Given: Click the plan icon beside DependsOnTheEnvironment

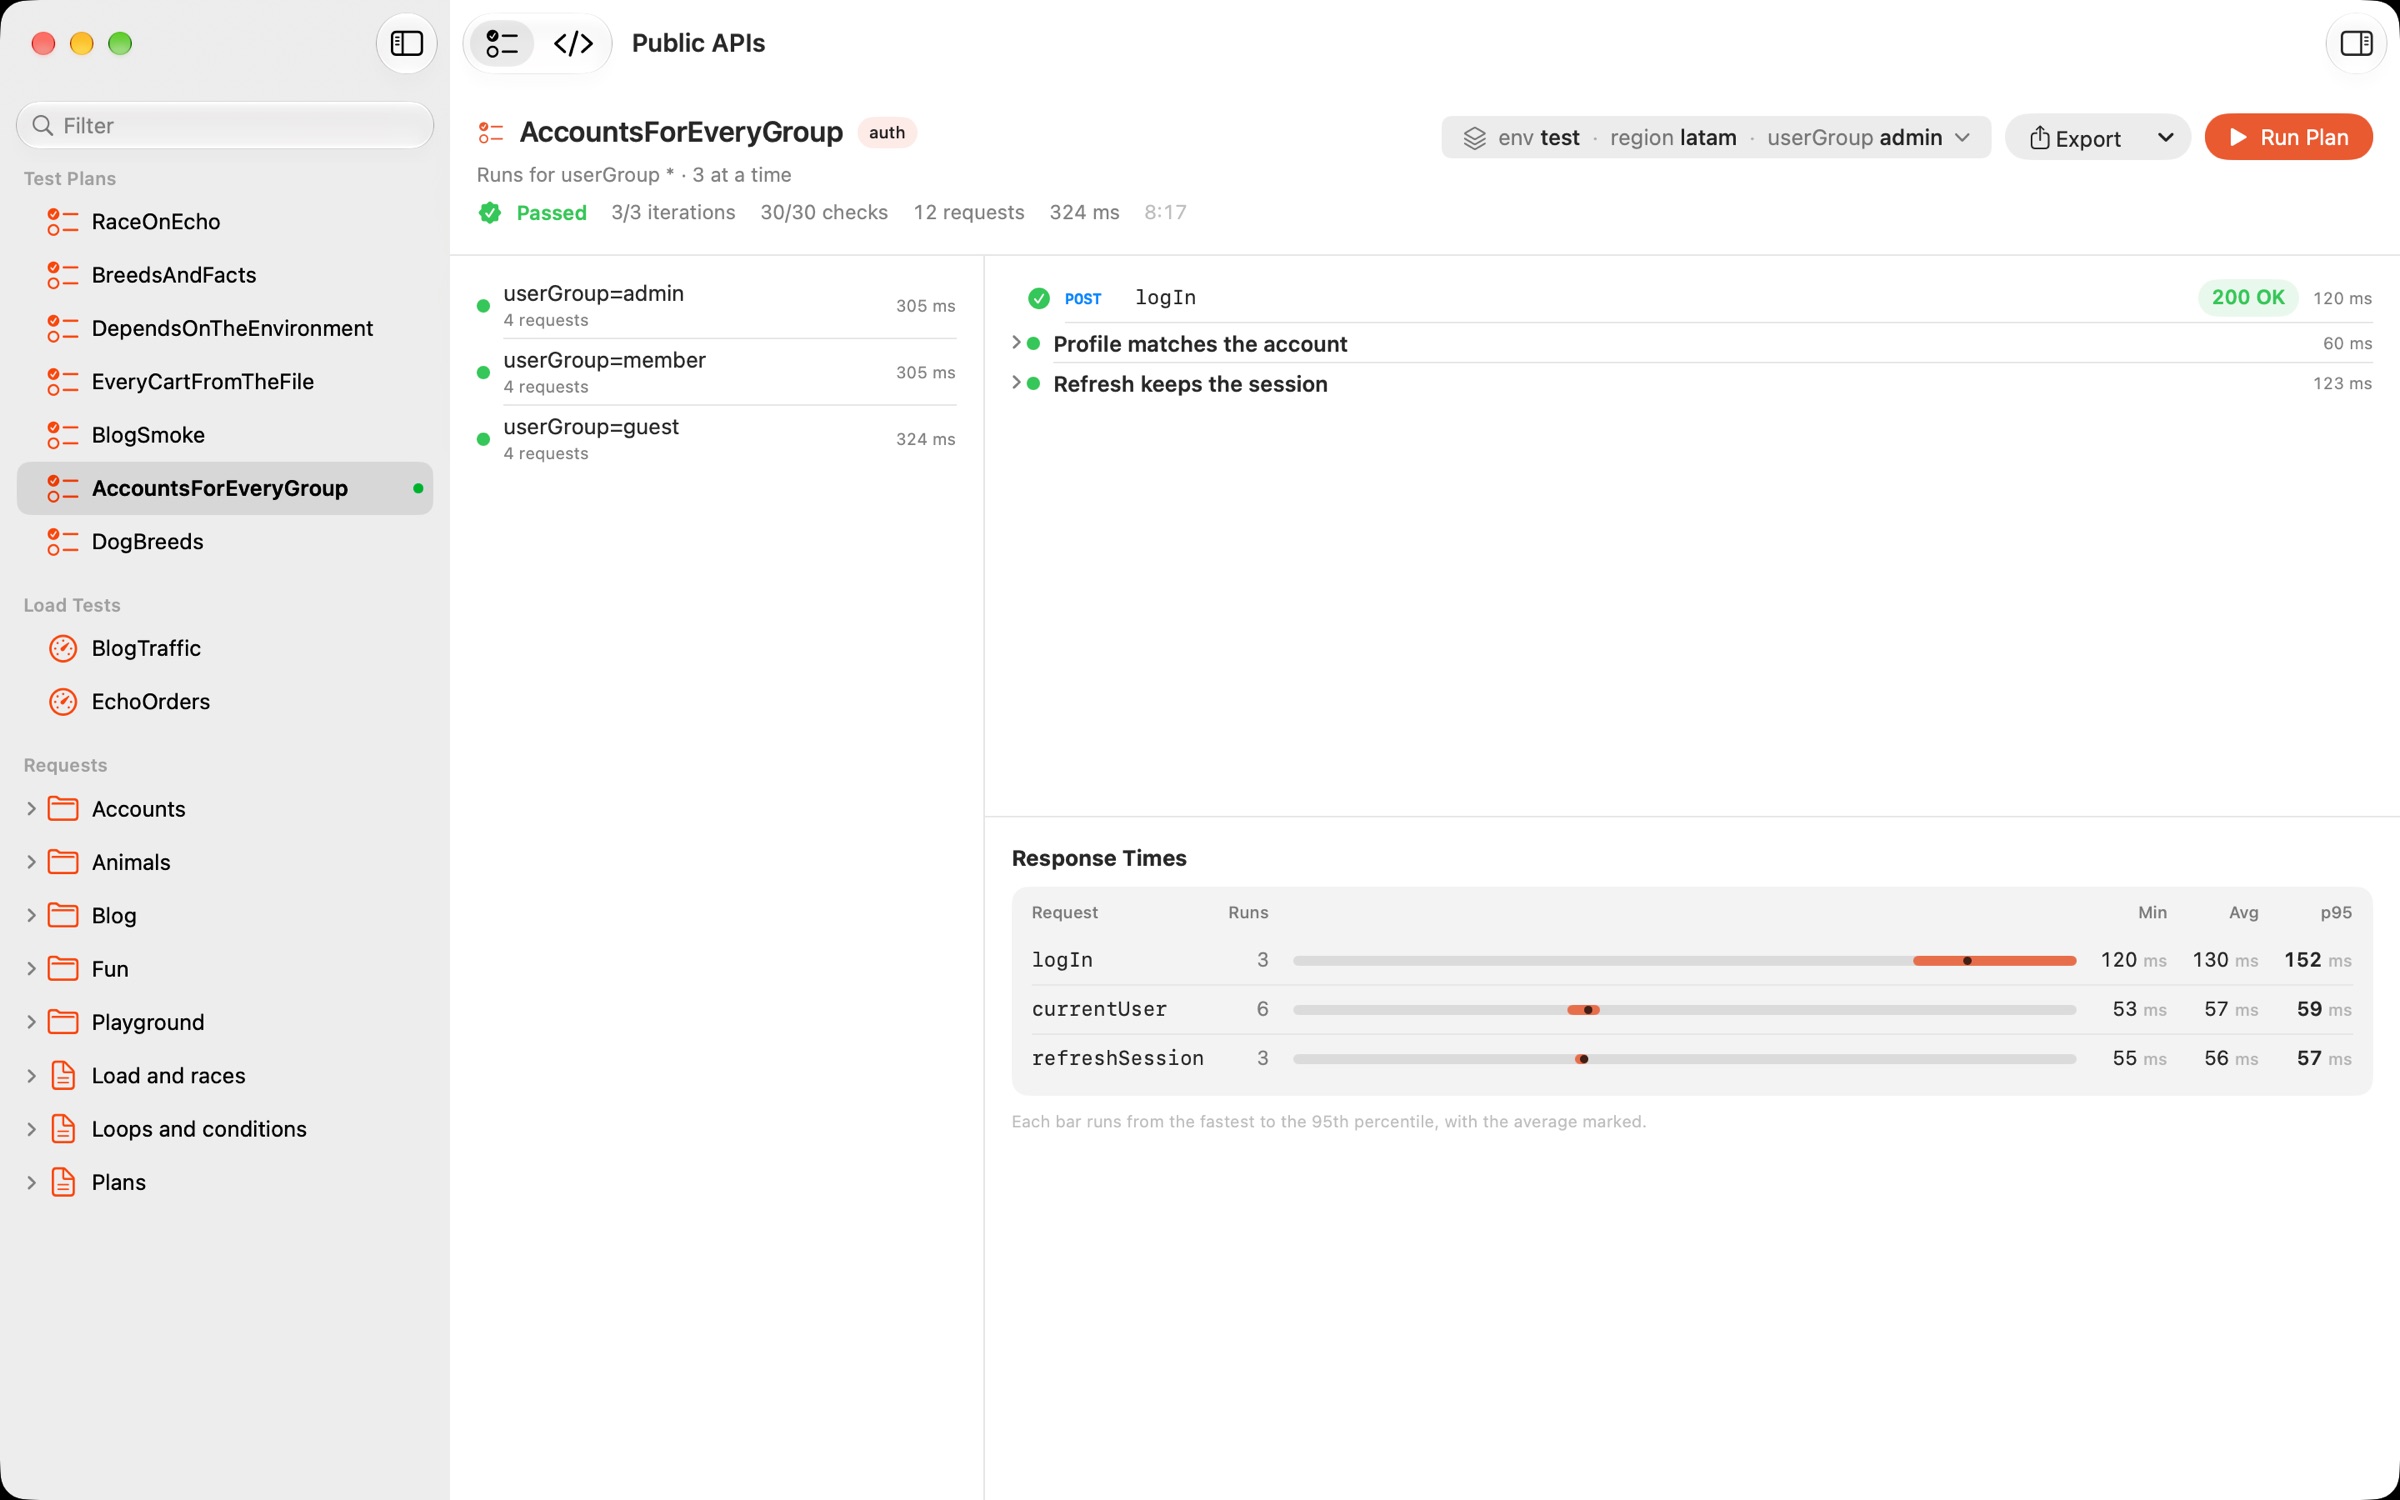Looking at the screenshot, I should (x=63, y=328).
